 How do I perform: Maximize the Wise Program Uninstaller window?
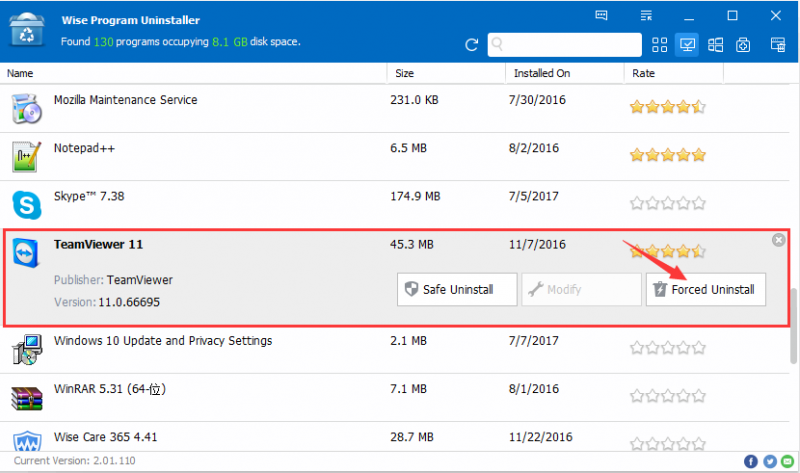(732, 16)
